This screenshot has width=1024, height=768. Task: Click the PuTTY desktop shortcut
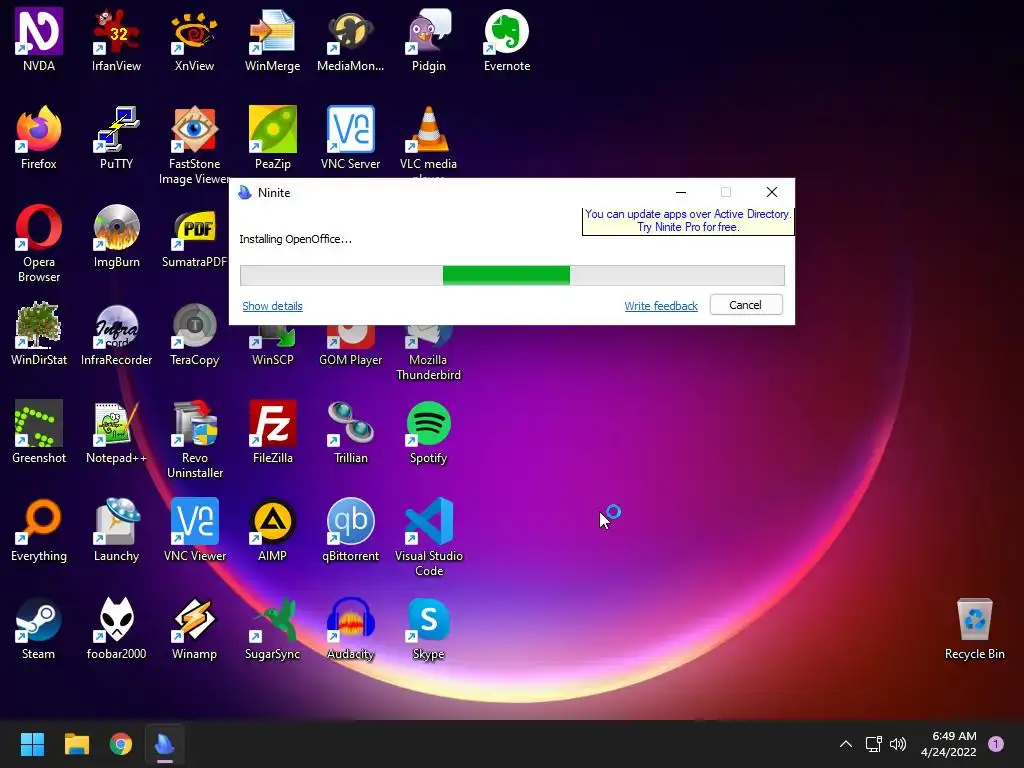(x=116, y=129)
